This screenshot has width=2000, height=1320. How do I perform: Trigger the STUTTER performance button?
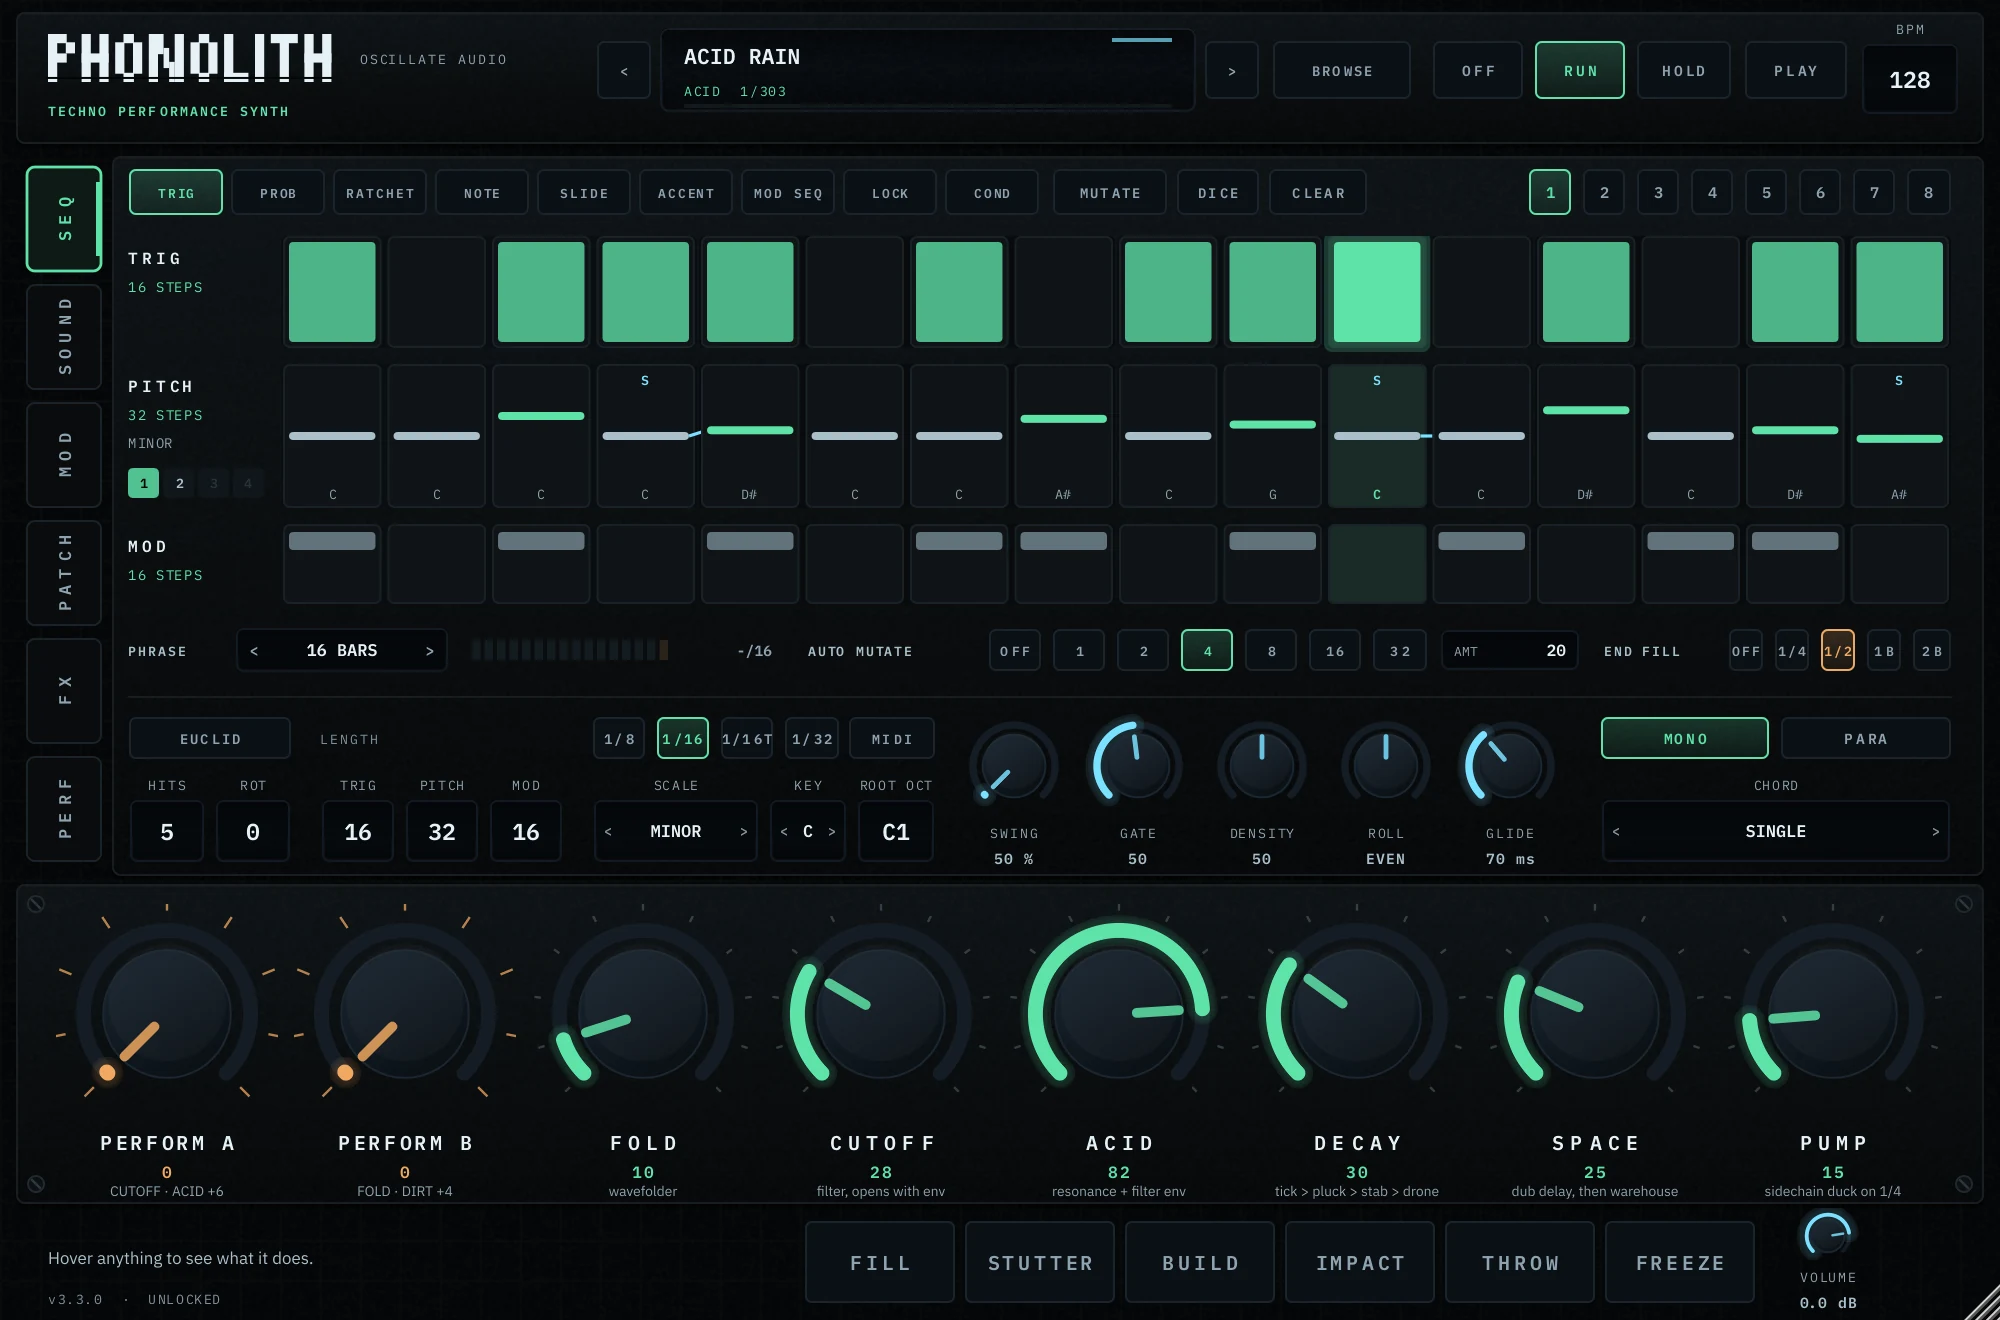pyautogui.click(x=1040, y=1263)
